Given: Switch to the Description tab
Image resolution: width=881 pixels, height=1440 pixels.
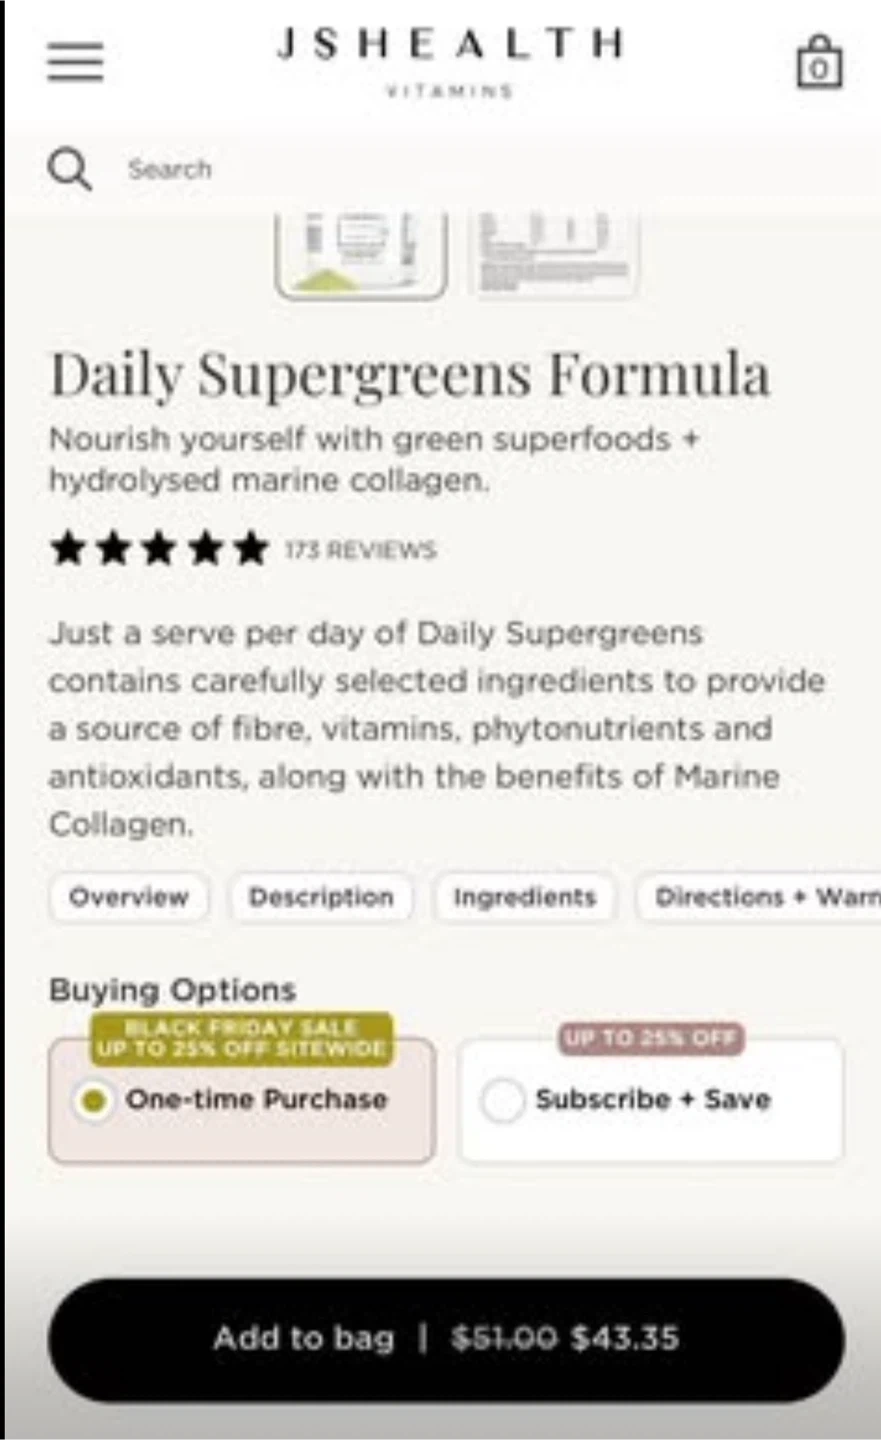Looking at the screenshot, I should point(321,897).
